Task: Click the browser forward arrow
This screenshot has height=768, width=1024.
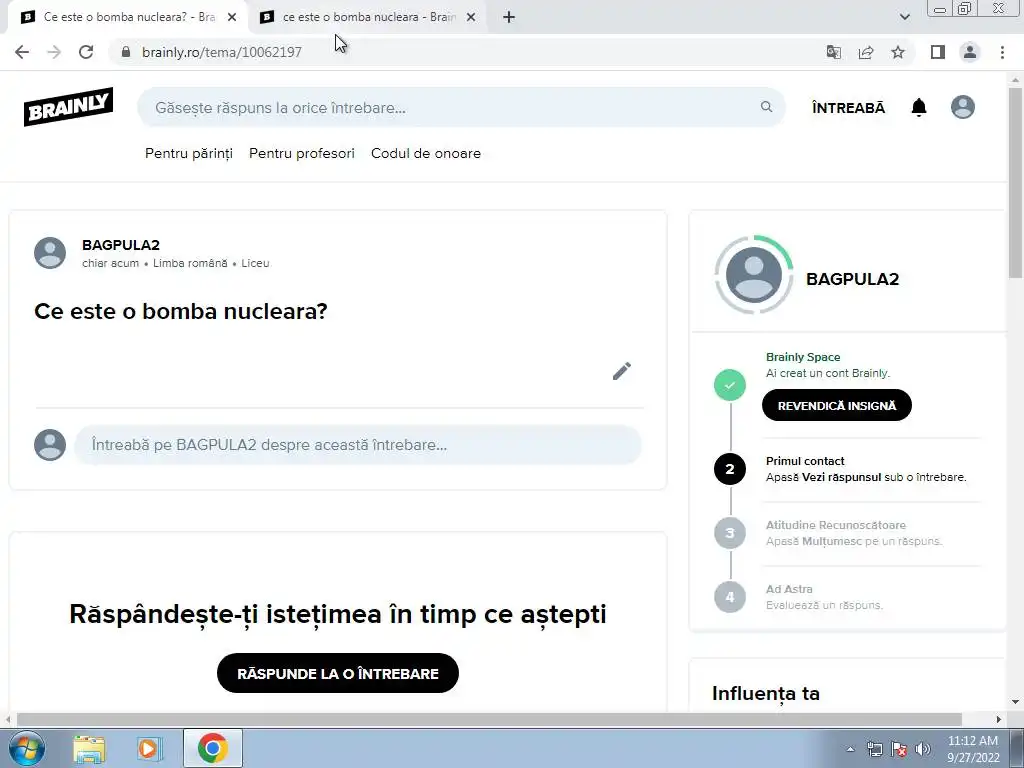Action: [x=54, y=52]
